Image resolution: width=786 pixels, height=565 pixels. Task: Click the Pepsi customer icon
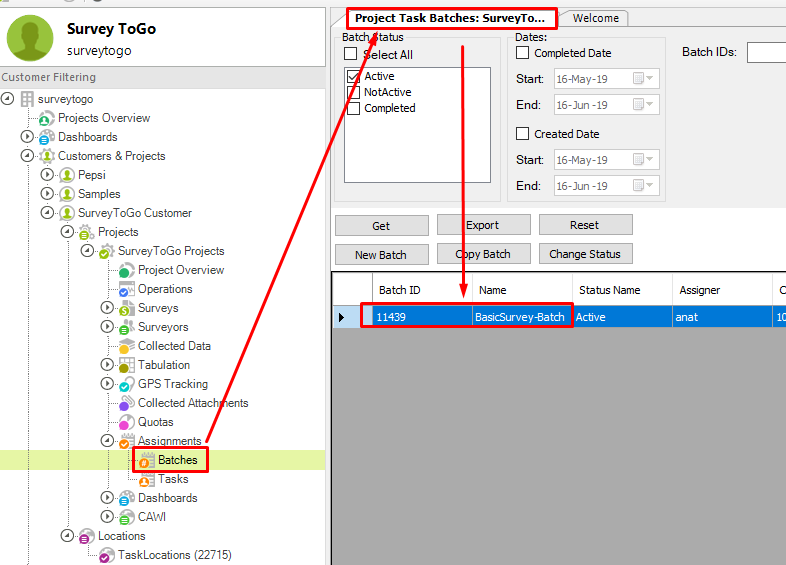pyautogui.click(x=67, y=175)
